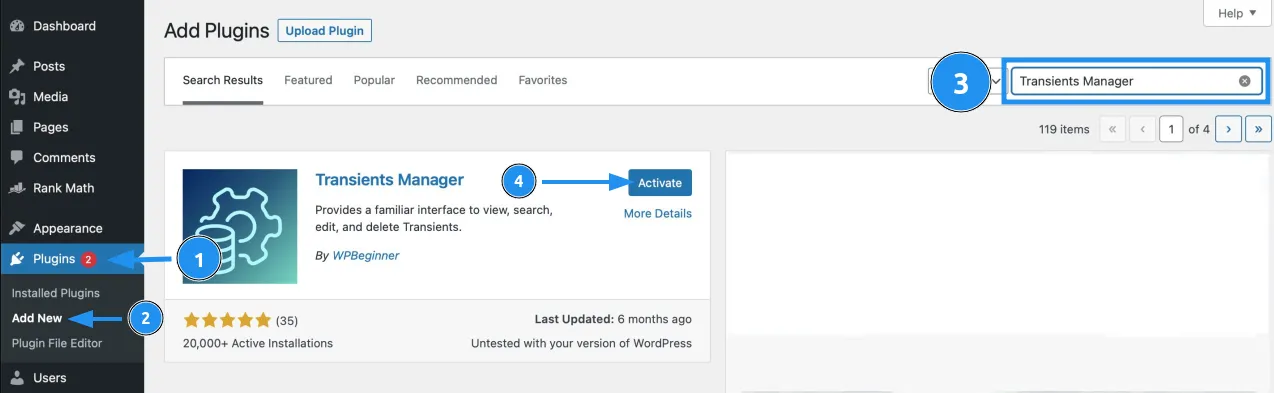Click the Upload Plugin button

(x=325, y=31)
